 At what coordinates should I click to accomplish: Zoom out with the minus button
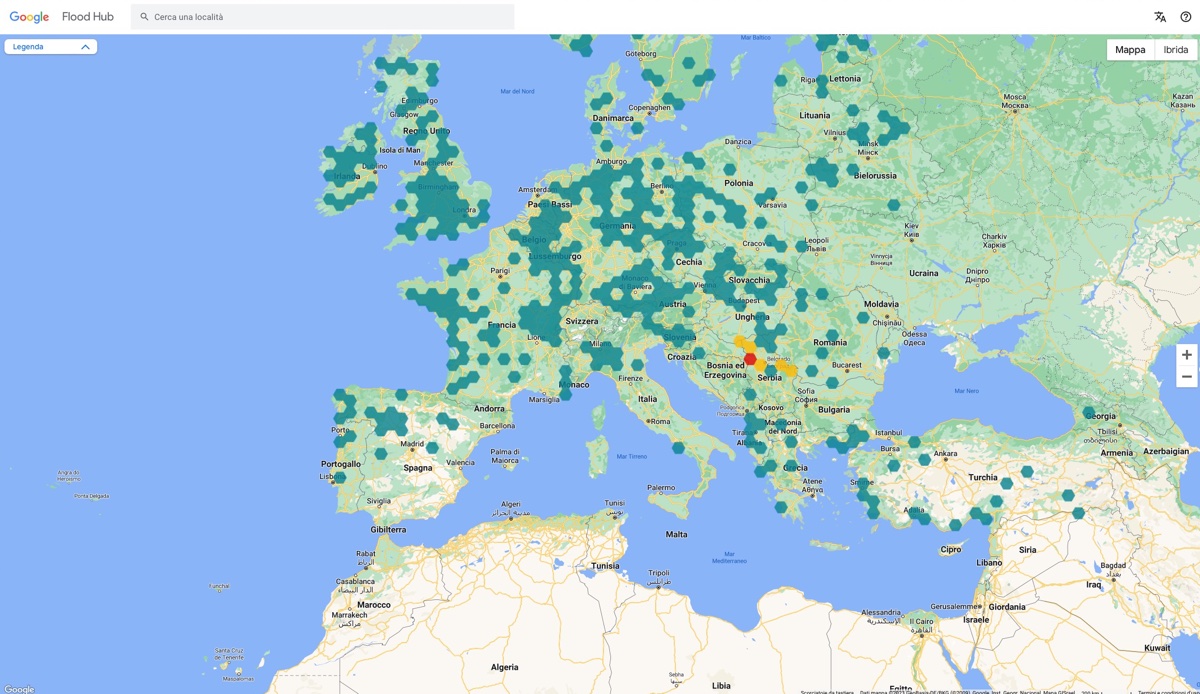1186,377
